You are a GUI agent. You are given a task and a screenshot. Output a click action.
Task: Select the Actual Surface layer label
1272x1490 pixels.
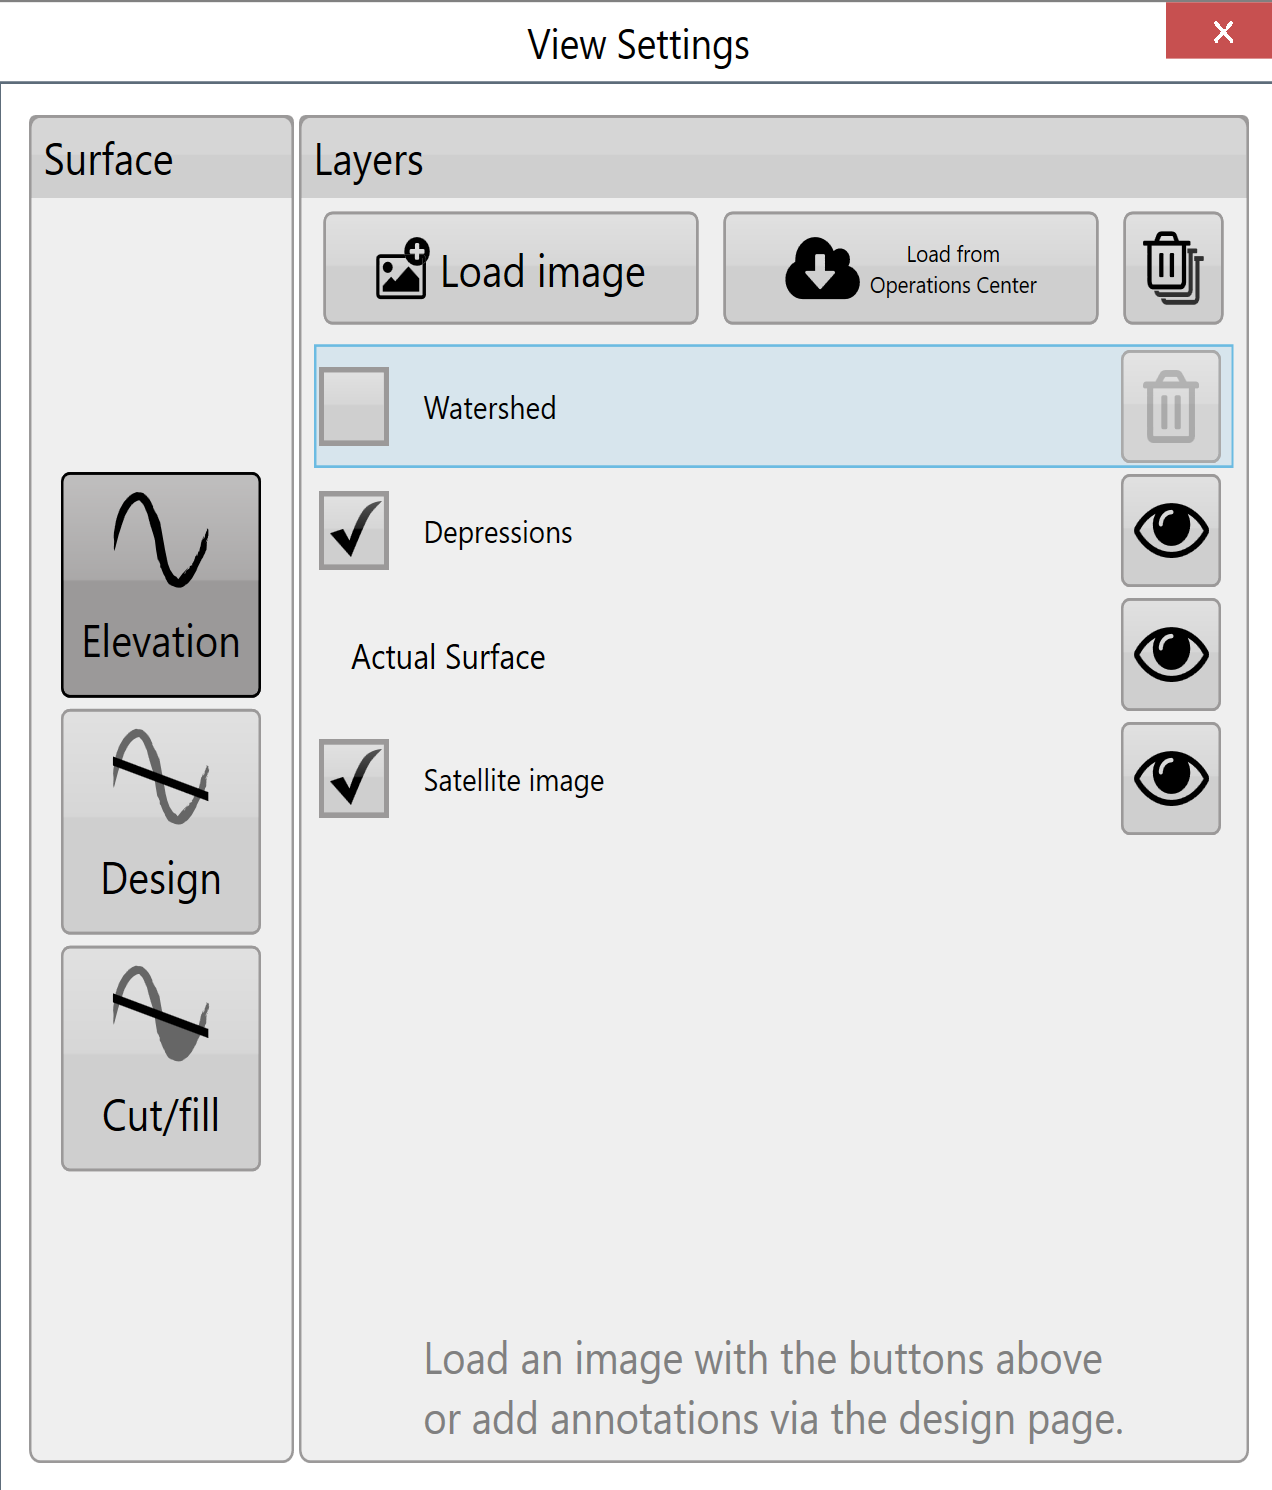pyautogui.click(x=448, y=657)
